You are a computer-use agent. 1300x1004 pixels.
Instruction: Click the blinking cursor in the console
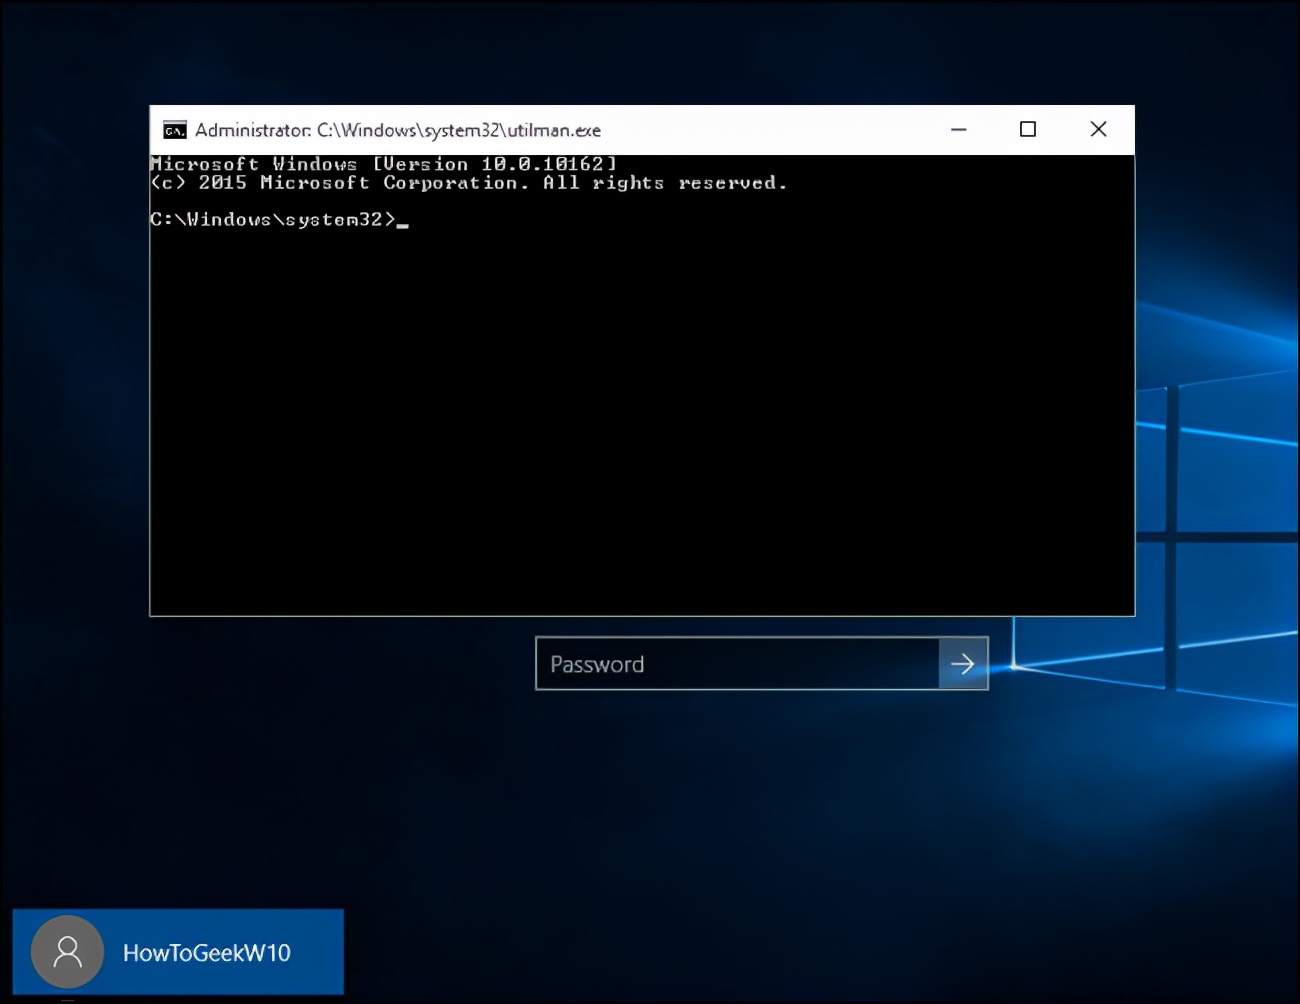click(x=404, y=221)
